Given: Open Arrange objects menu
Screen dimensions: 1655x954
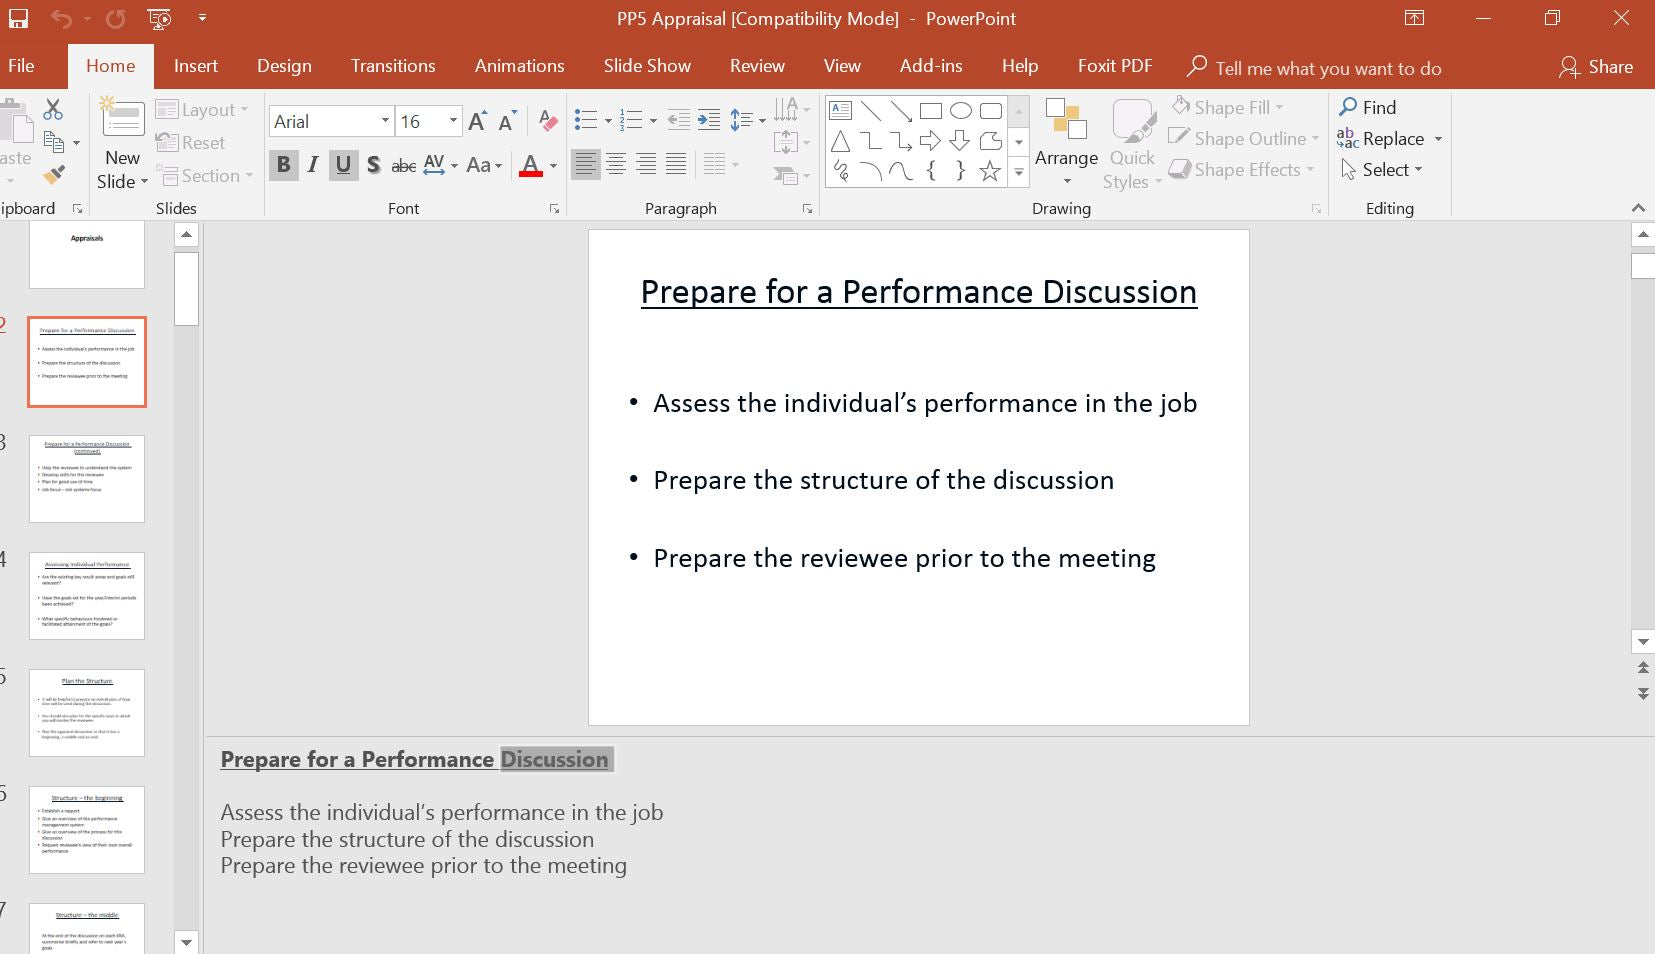Looking at the screenshot, I should coord(1066,143).
